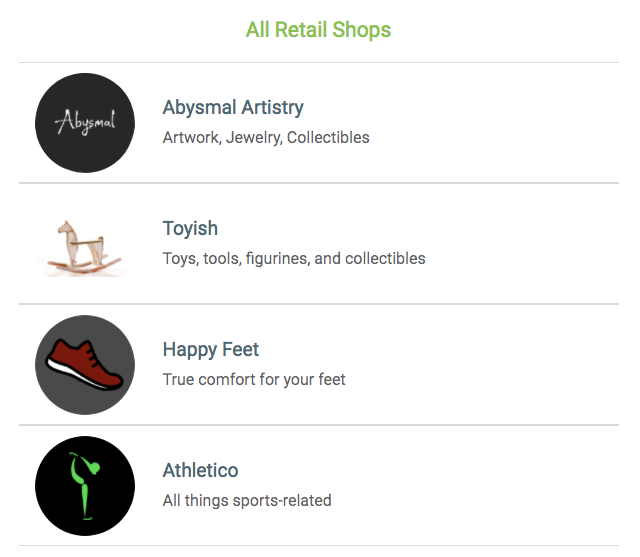Open the Athletico shop title
The image size is (640, 557).
coord(200,470)
